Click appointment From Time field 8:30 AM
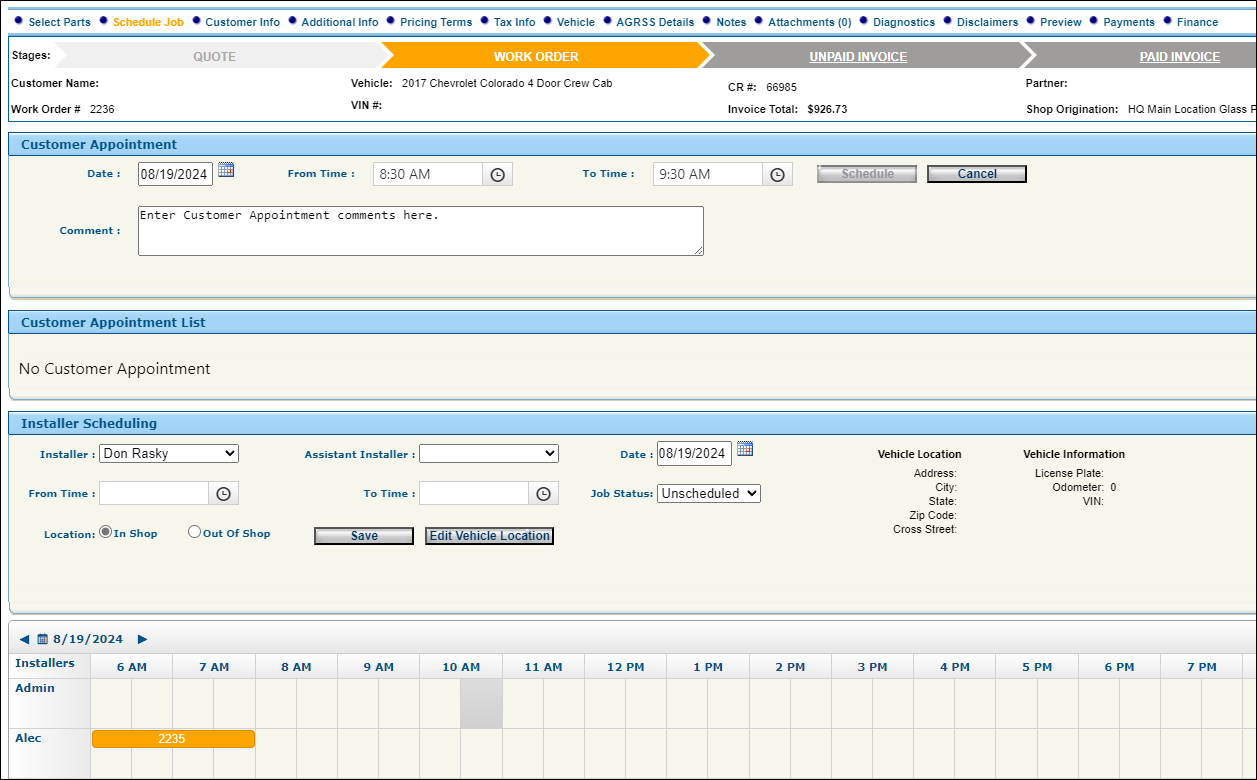The image size is (1257, 780). 428,174
